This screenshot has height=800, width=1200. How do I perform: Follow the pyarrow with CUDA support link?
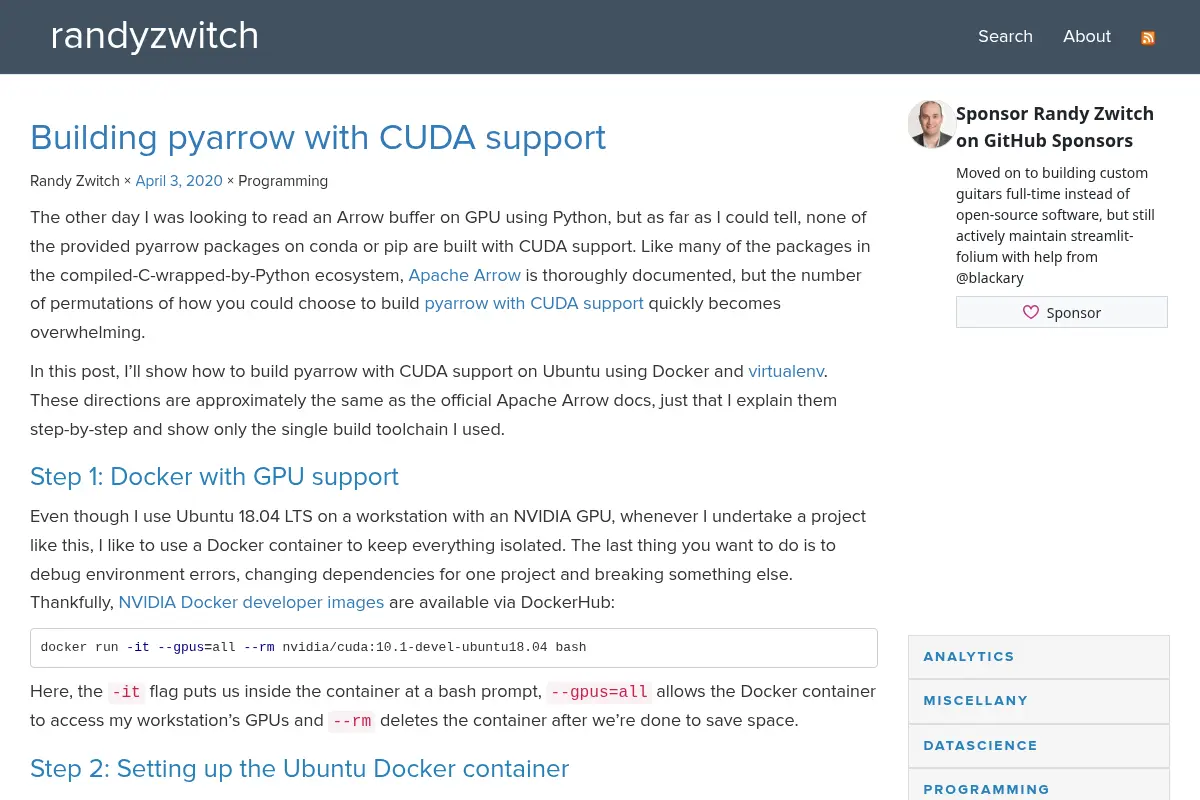(534, 303)
